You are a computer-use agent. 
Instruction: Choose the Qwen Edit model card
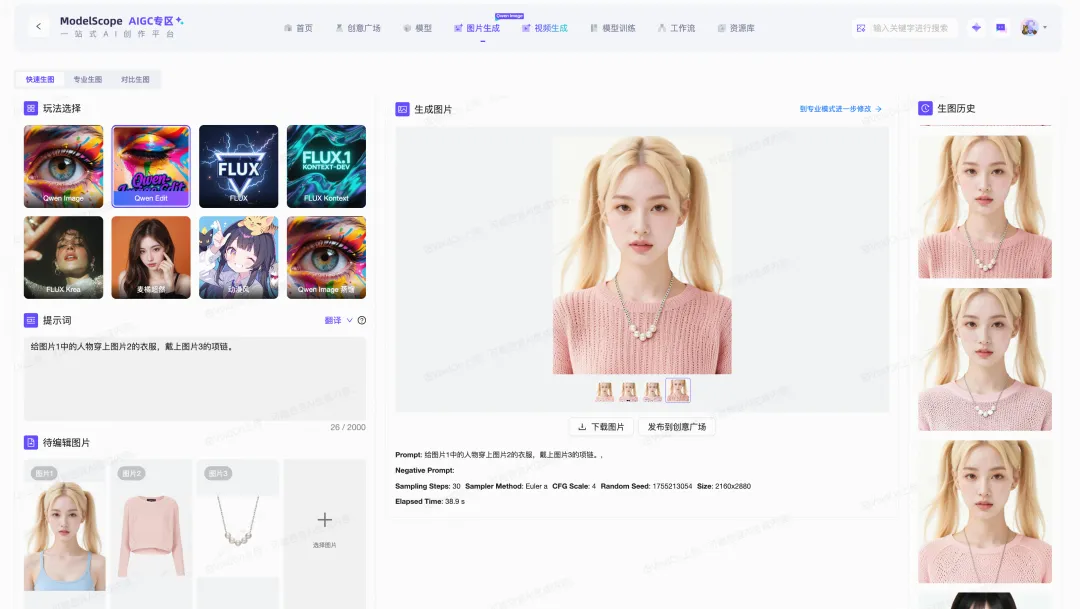pos(151,166)
